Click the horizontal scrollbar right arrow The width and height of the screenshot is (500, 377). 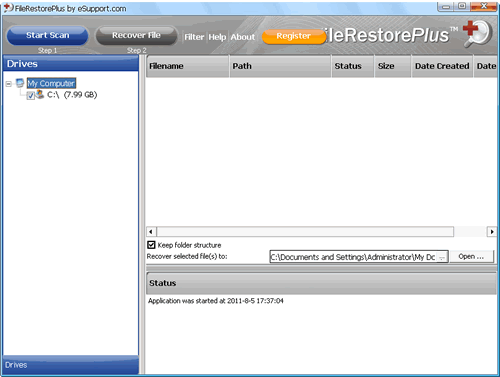(x=492, y=232)
